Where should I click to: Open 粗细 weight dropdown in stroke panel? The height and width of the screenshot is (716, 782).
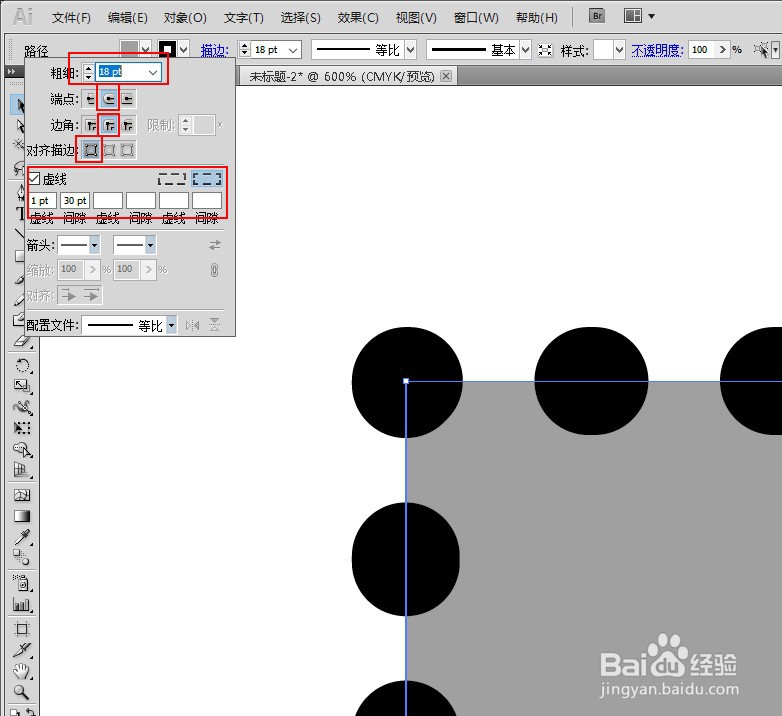pyautogui.click(x=153, y=73)
